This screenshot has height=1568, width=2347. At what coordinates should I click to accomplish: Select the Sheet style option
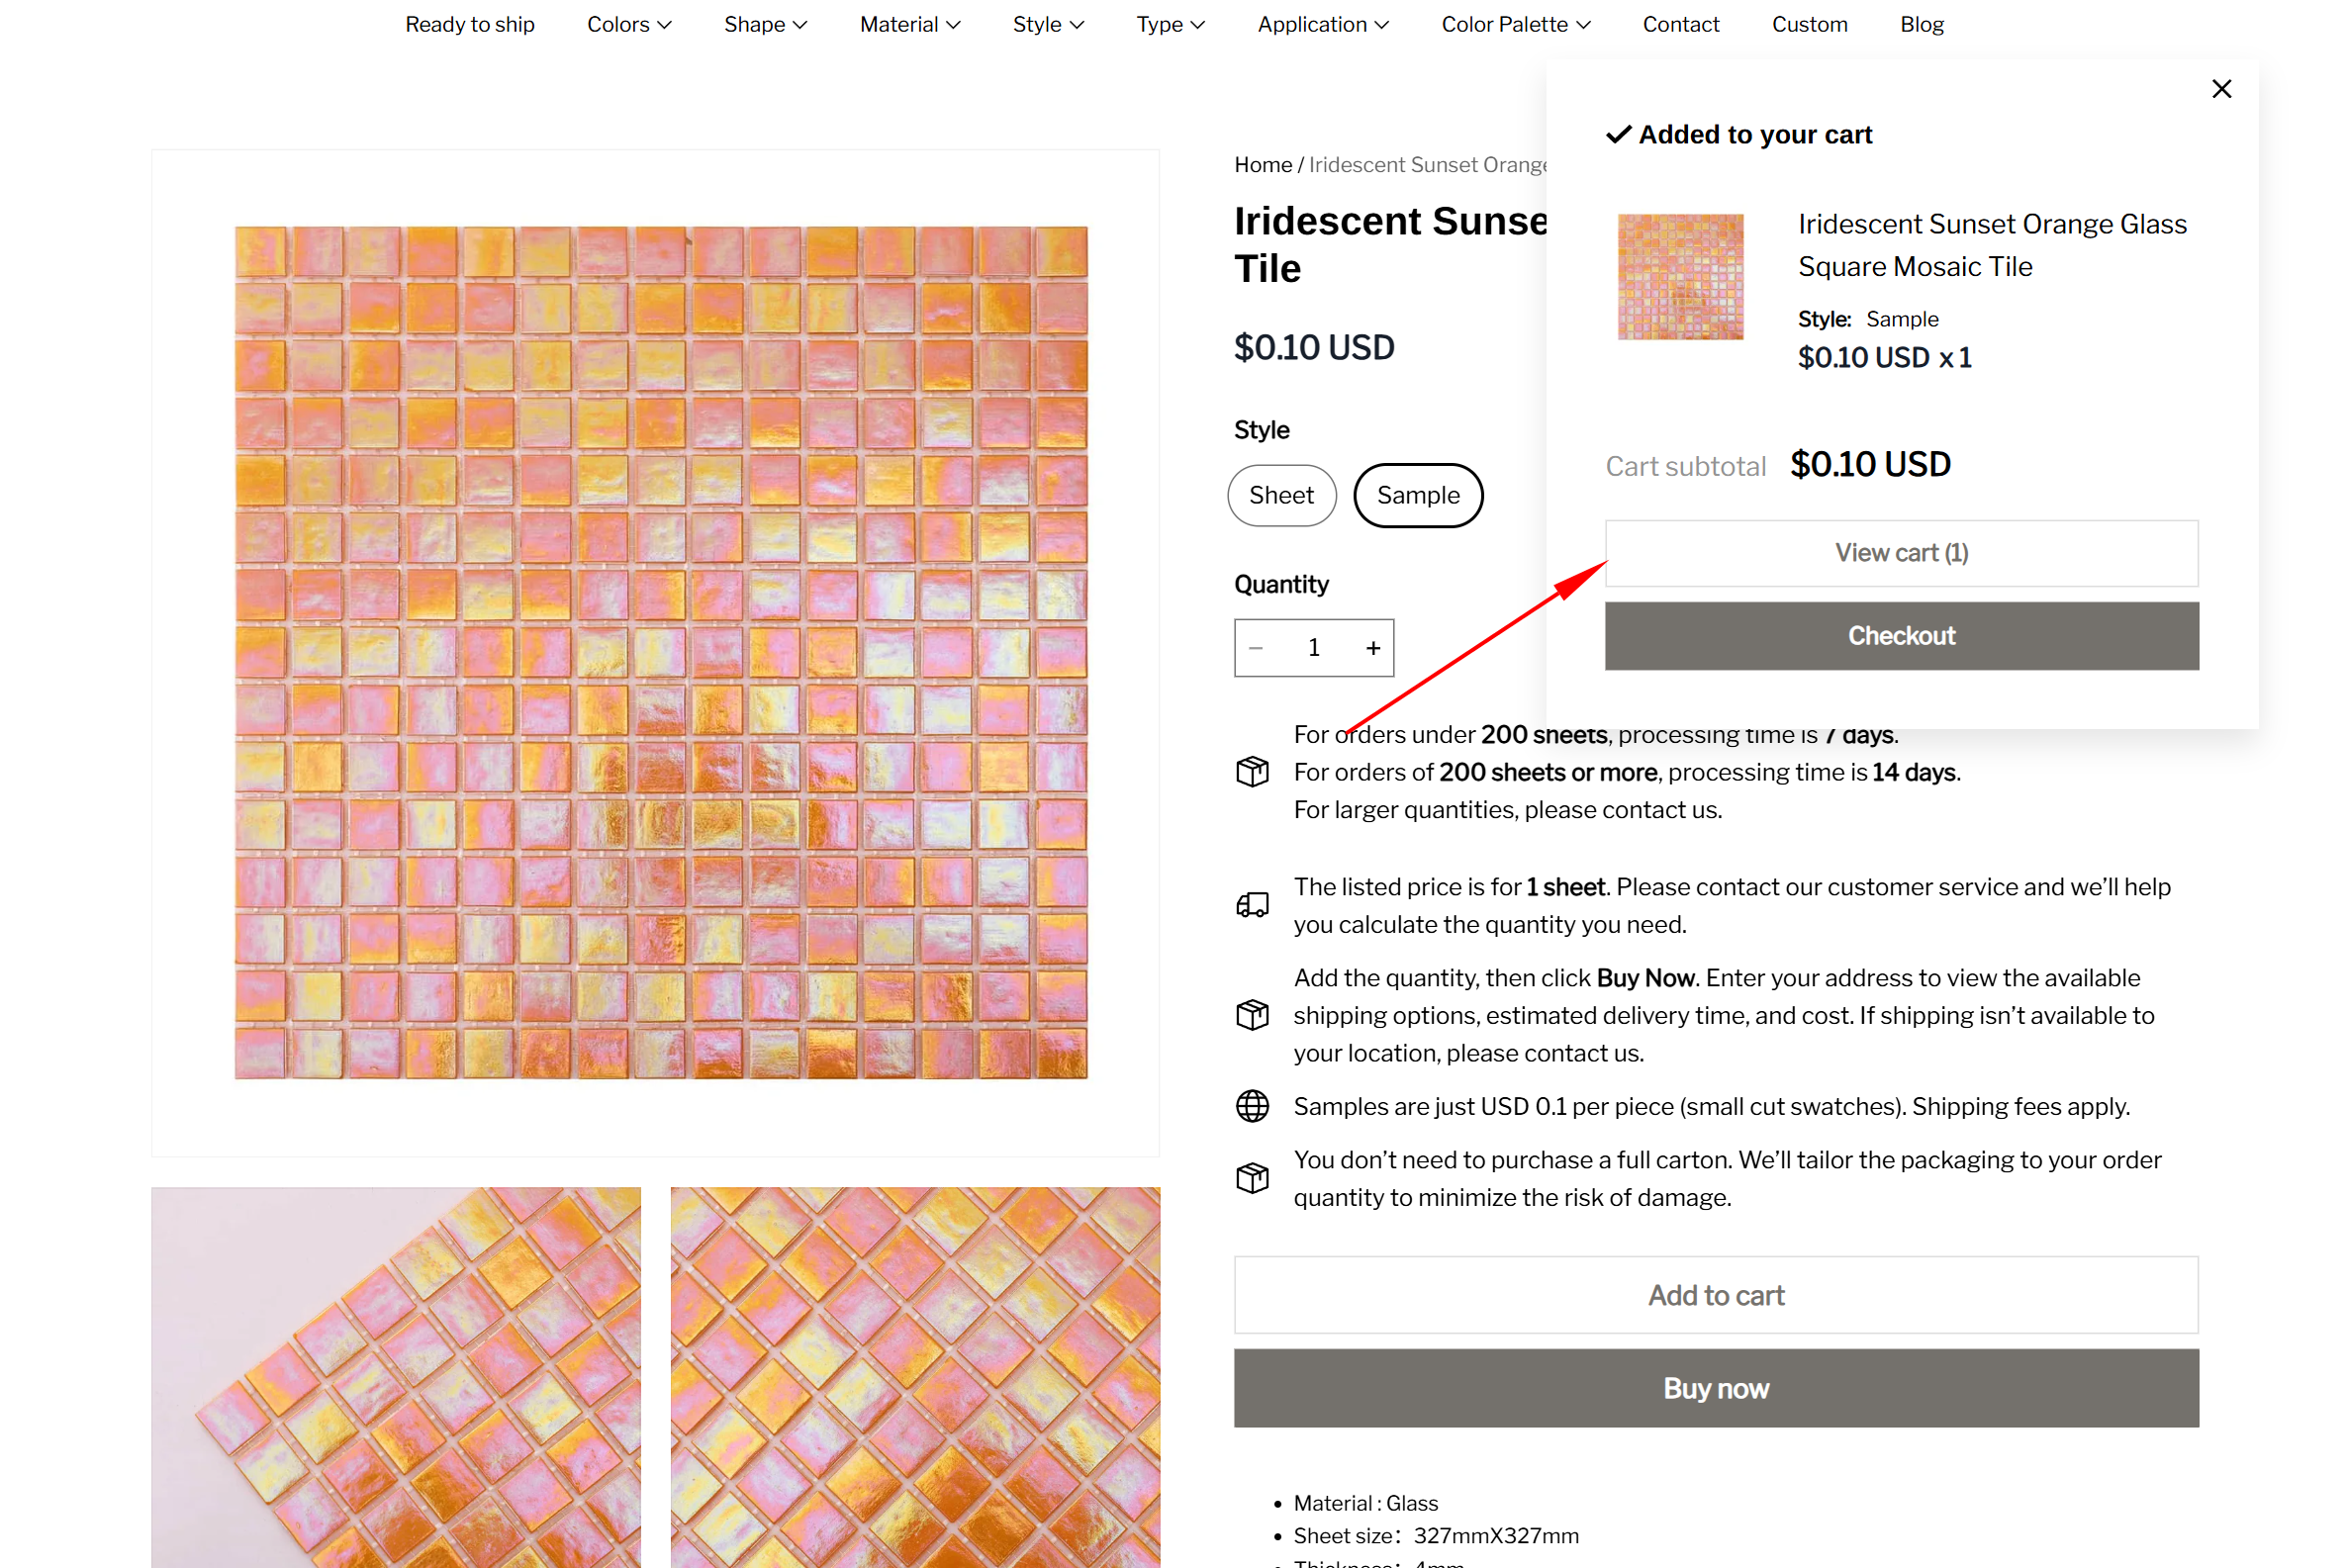pyautogui.click(x=1281, y=495)
